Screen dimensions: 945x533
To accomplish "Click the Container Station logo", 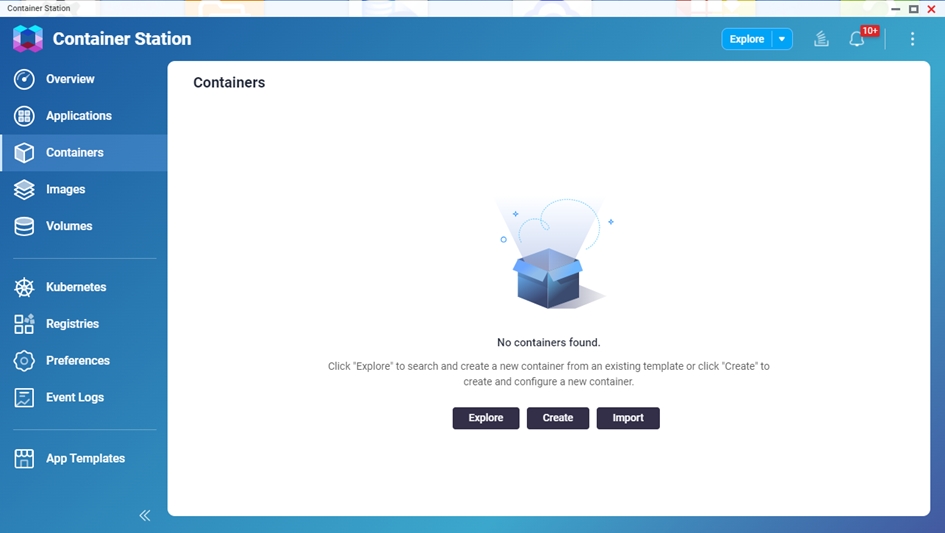I will [28, 39].
